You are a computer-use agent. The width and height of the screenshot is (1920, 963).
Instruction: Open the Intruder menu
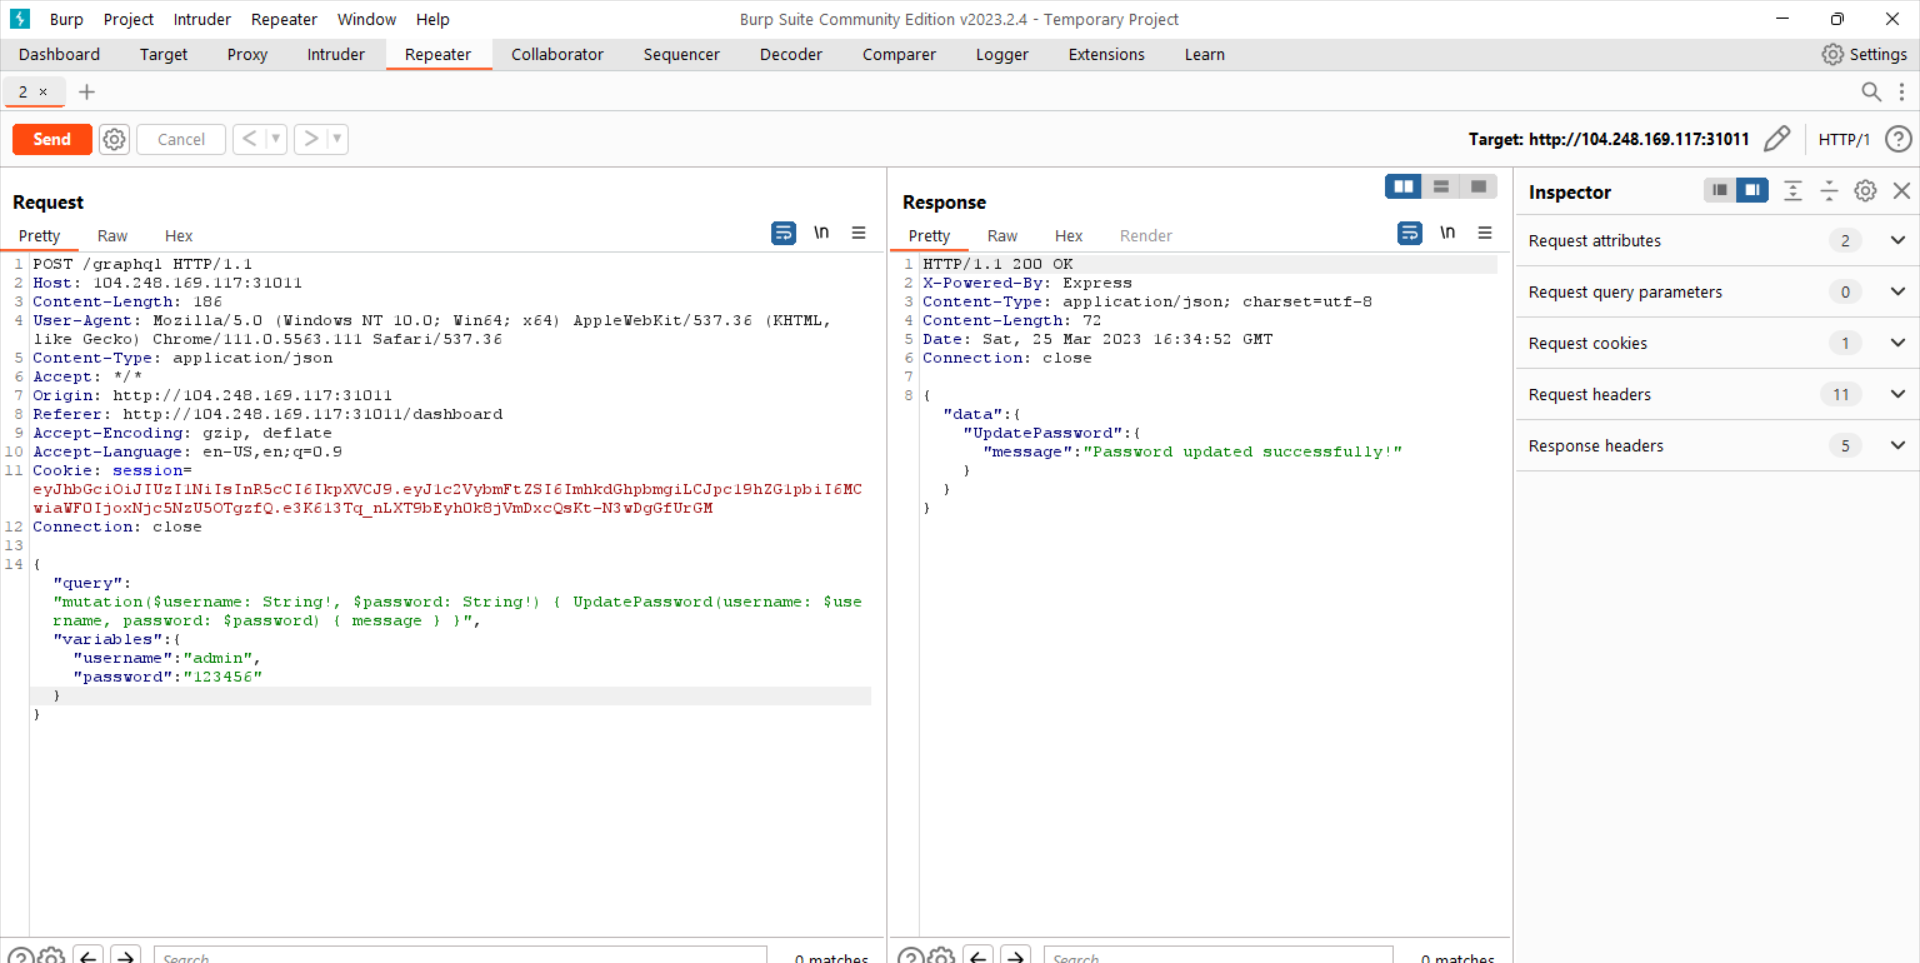pos(202,19)
